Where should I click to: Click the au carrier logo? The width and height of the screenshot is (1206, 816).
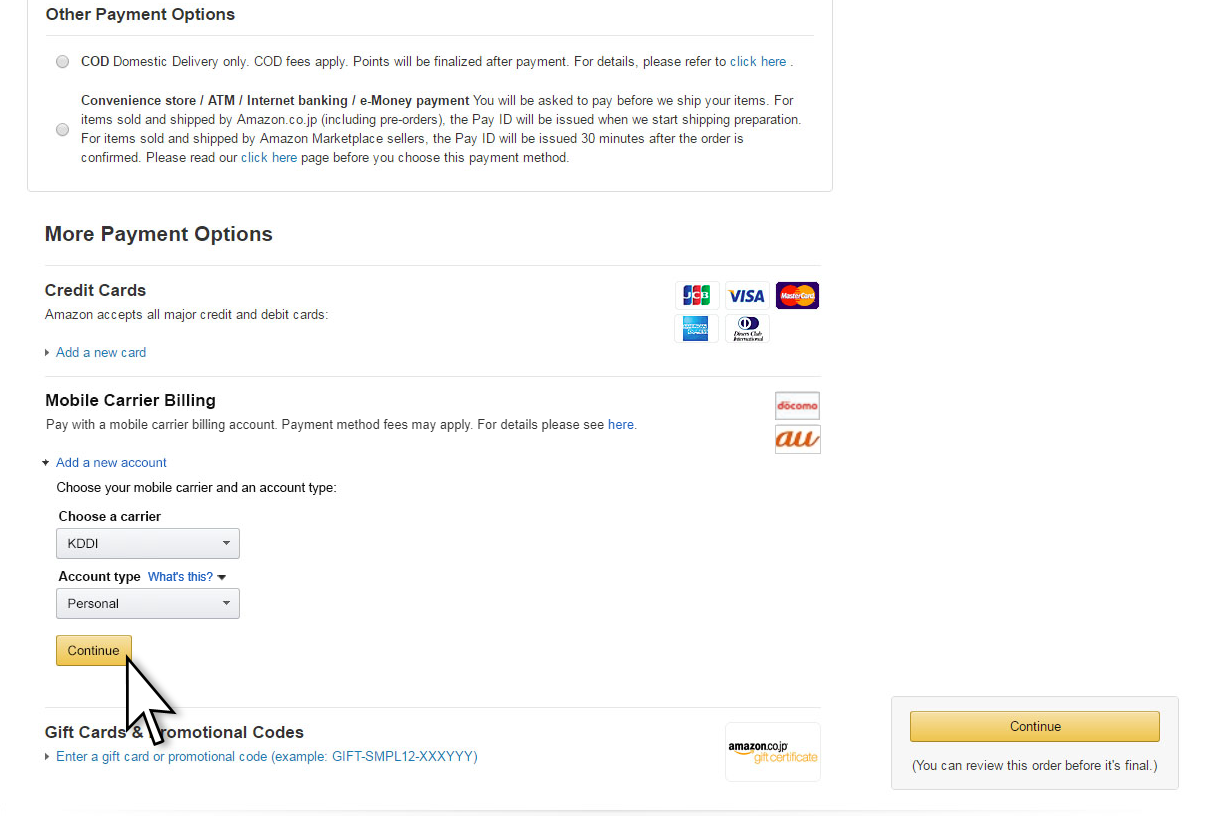(x=797, y=439)
